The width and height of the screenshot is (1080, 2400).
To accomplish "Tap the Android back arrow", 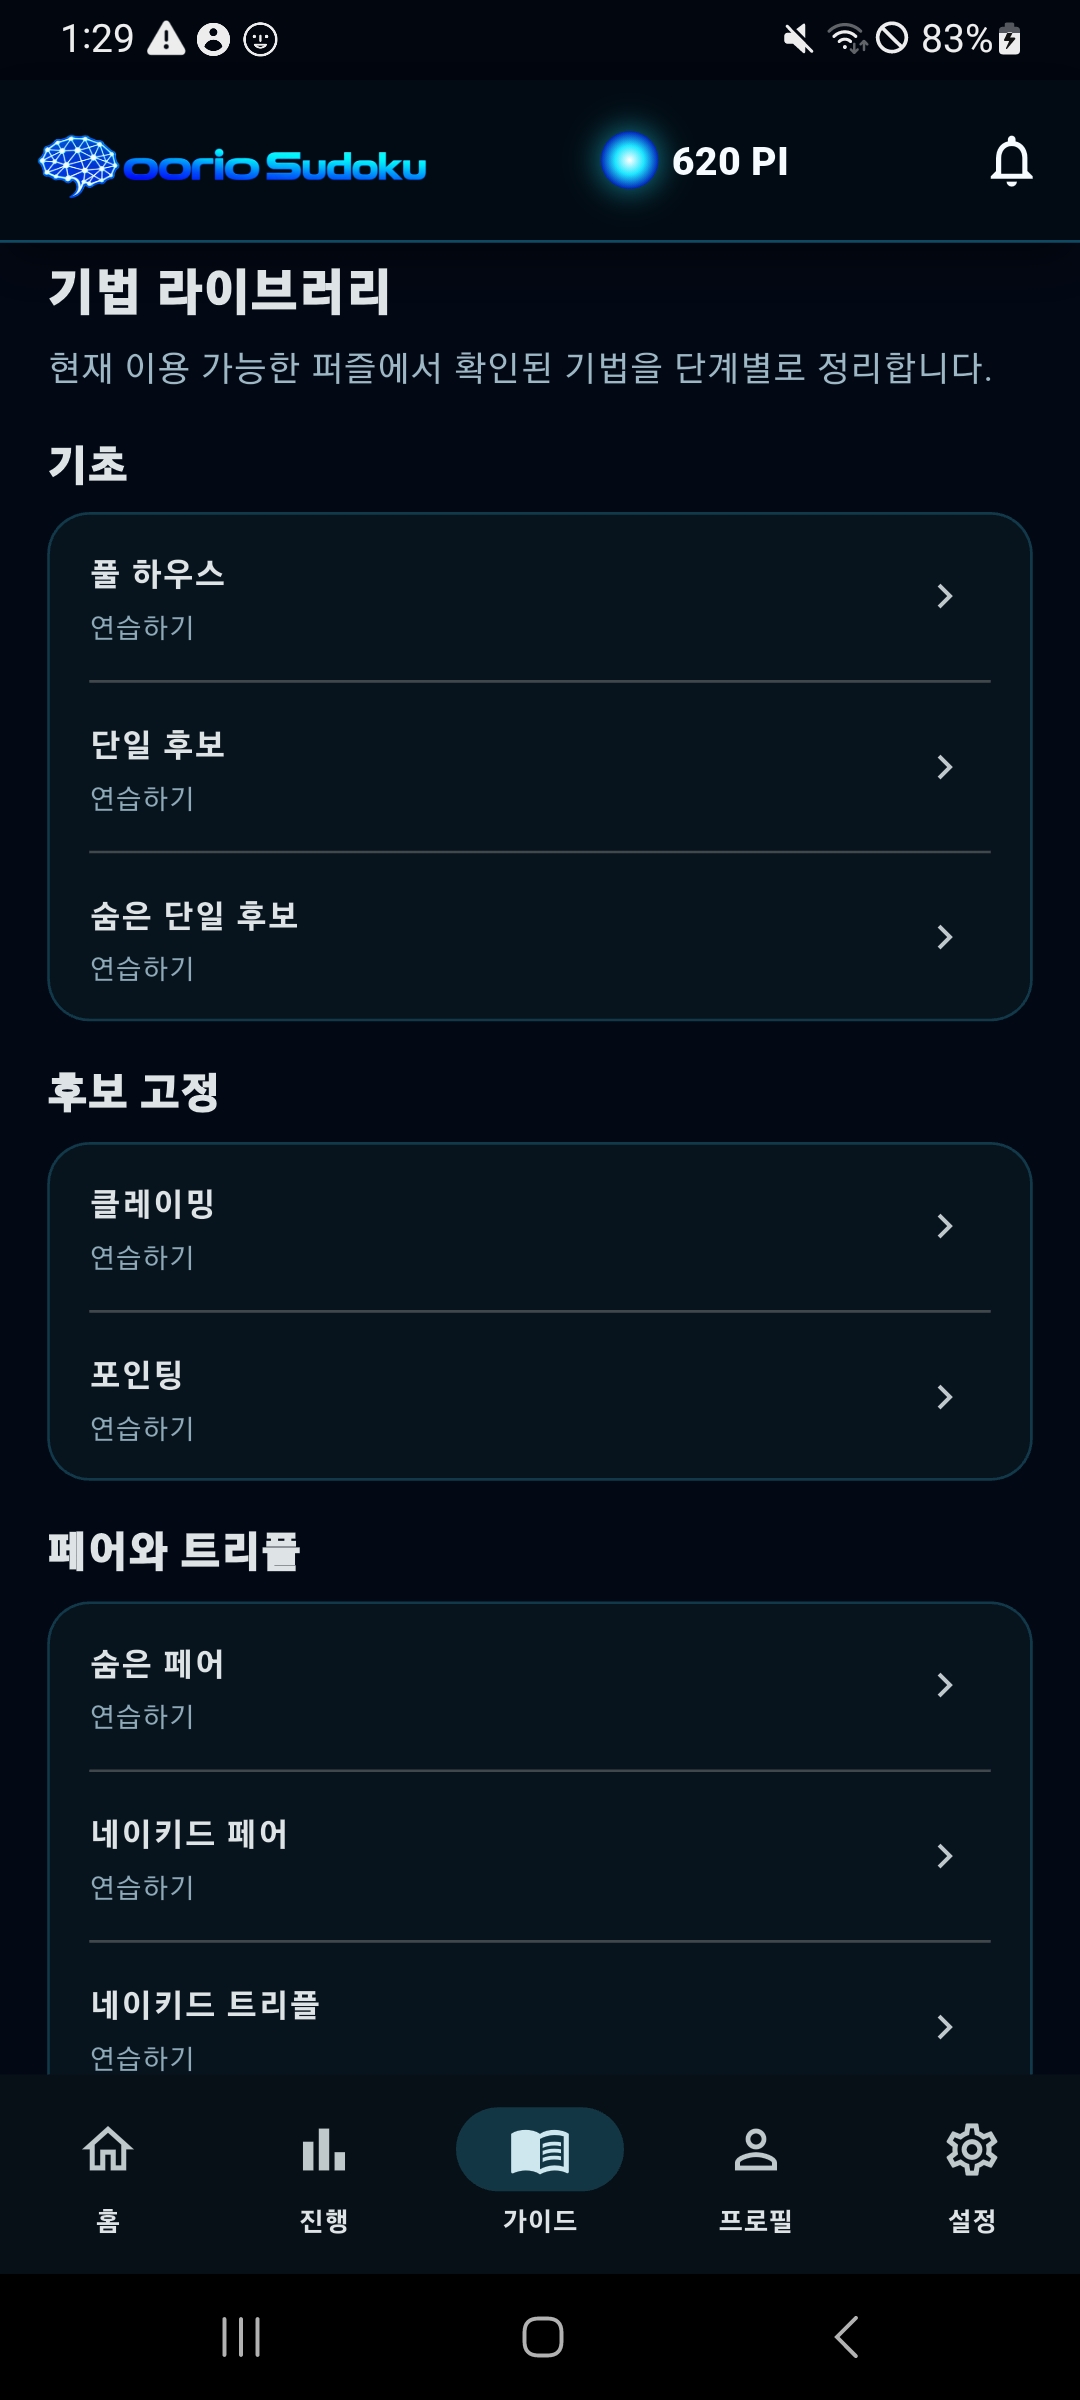I will (846, 2337).
